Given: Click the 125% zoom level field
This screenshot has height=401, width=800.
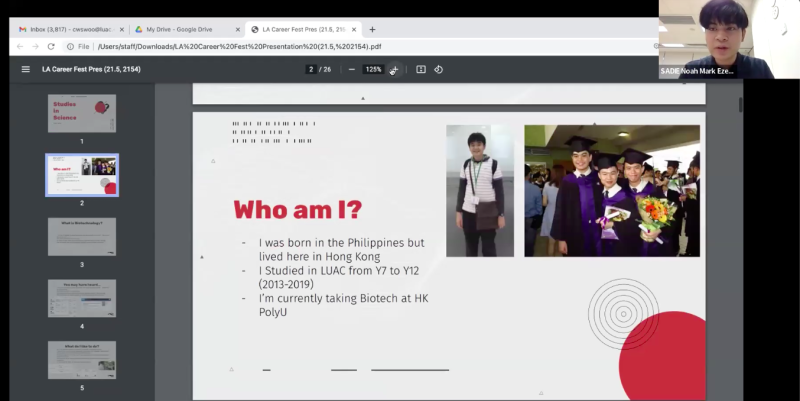Looking at the screenshot, I should (x=373, y=69).
